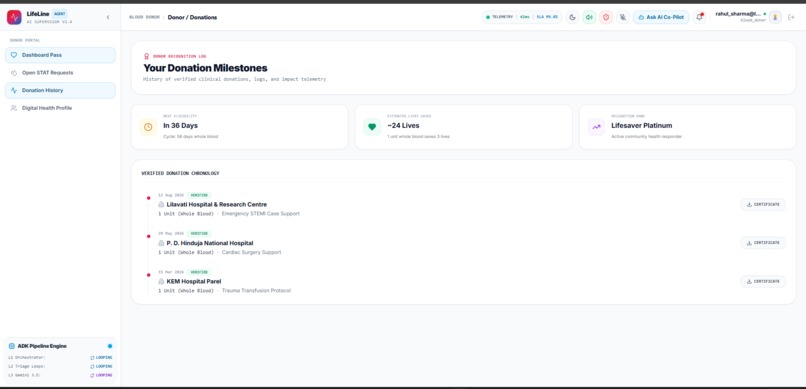Screen dimensions: 806x389
Task: Click the Donation History pulse icon
Action: click(x=14, y=90)
